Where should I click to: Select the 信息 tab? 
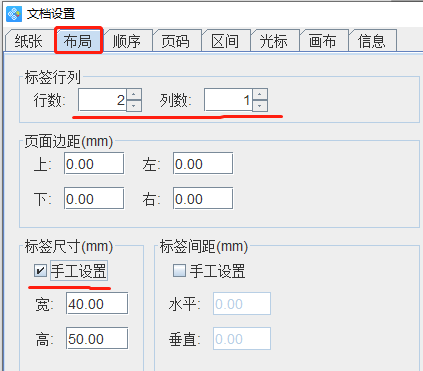[372, 41]
